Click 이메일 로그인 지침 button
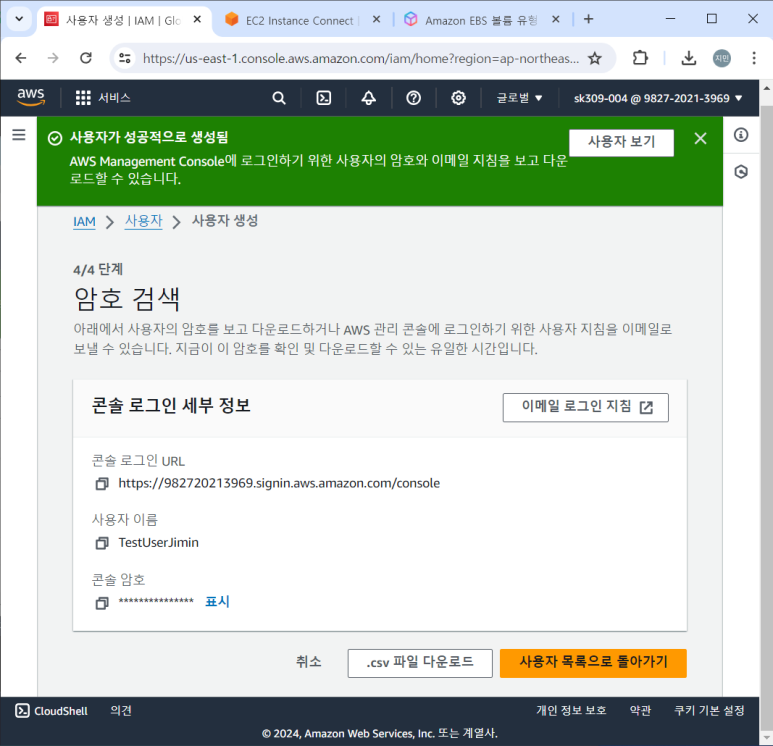The image size is (773, 746). [x=586, y=407]
